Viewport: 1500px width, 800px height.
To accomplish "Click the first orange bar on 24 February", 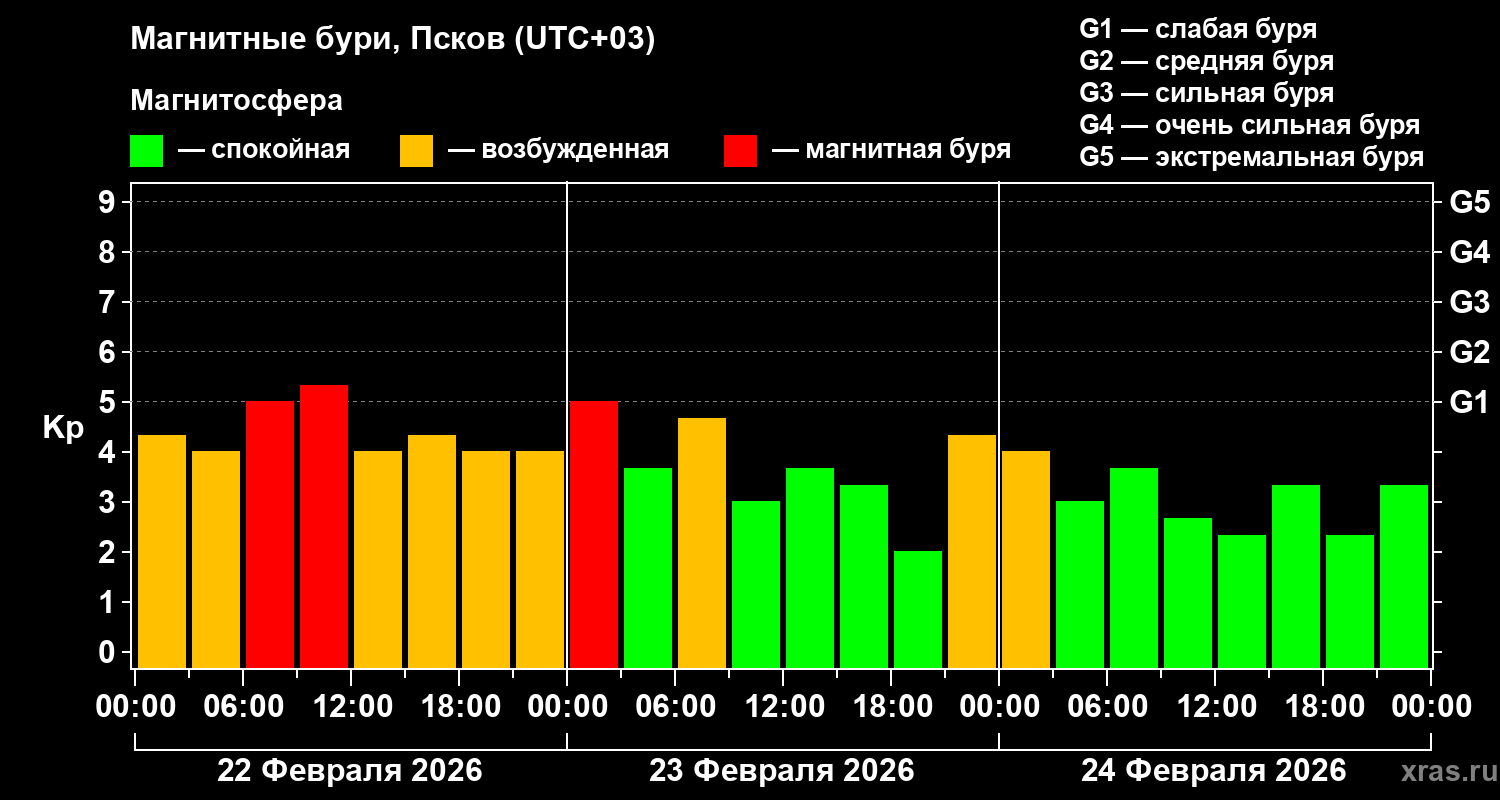I will [1026, 559].
